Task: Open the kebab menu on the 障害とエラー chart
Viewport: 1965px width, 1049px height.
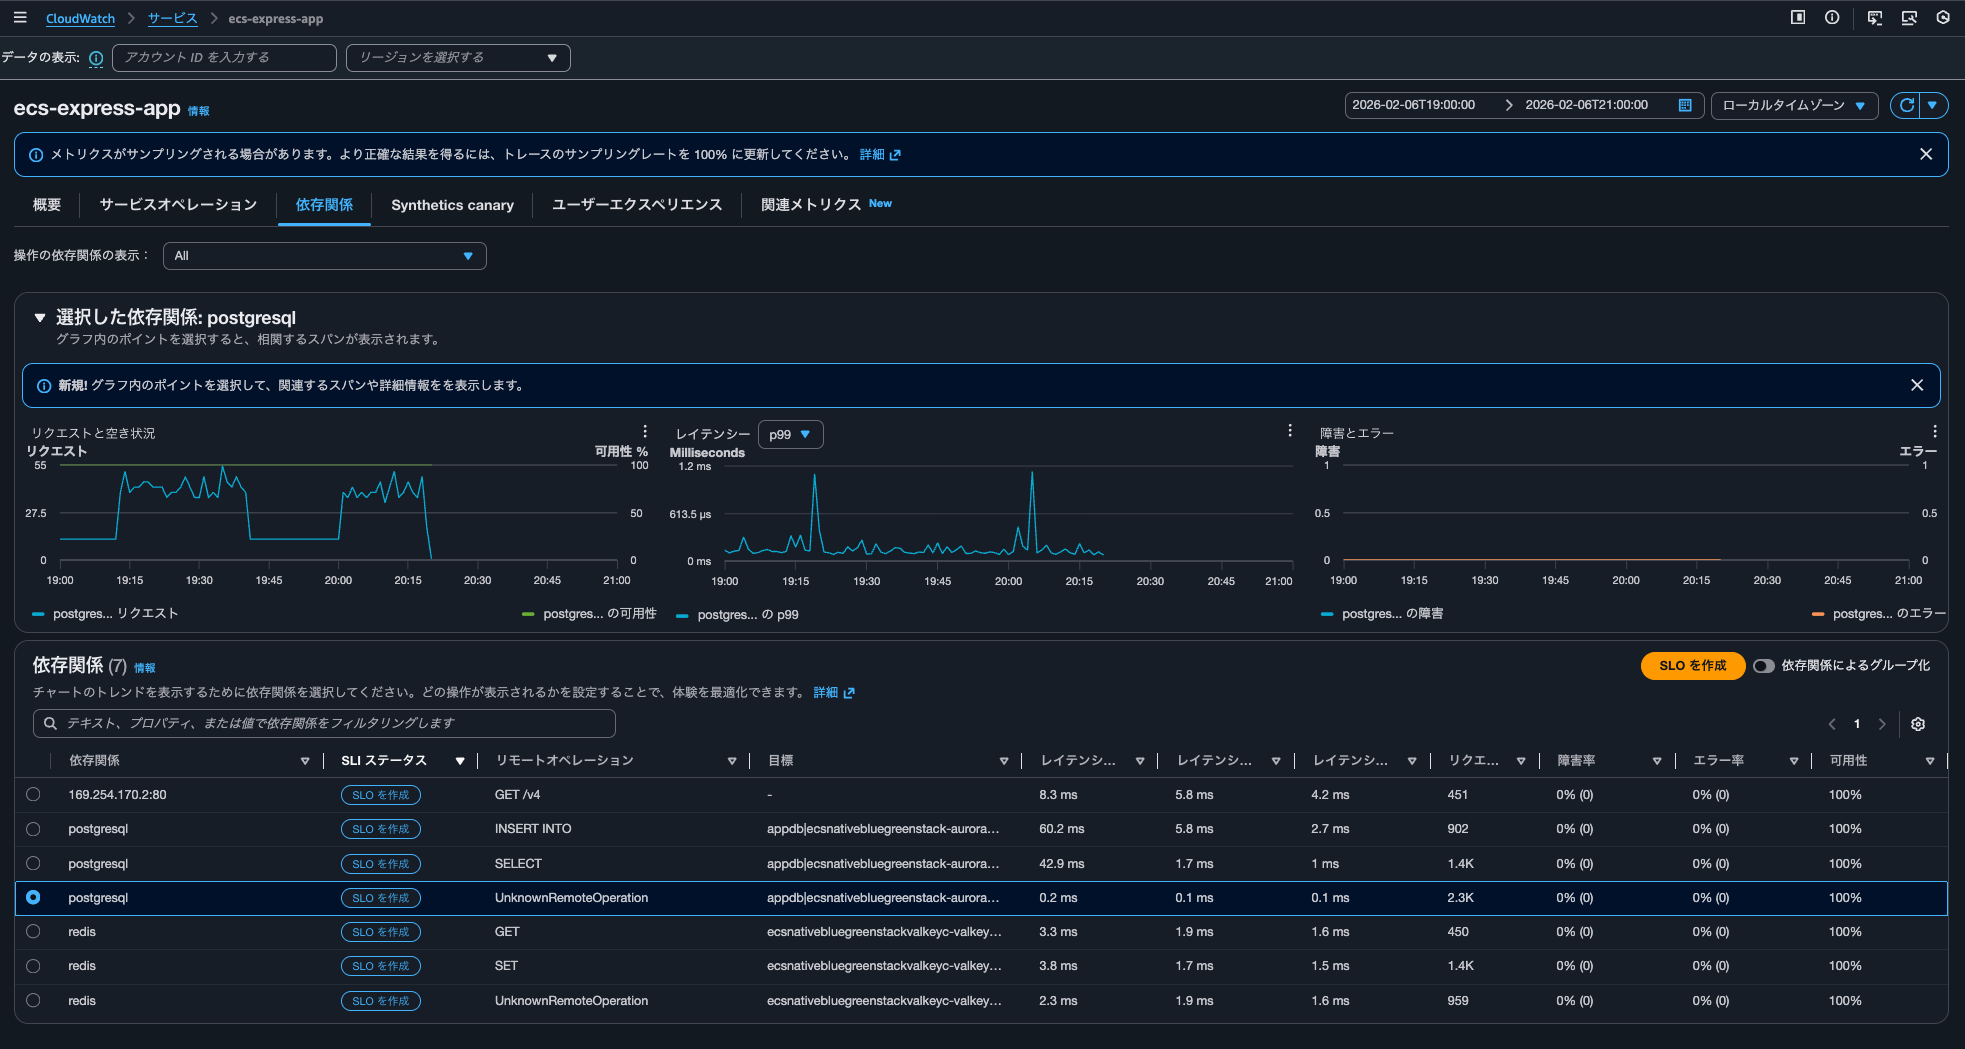Action: (x=1935, y=430)
